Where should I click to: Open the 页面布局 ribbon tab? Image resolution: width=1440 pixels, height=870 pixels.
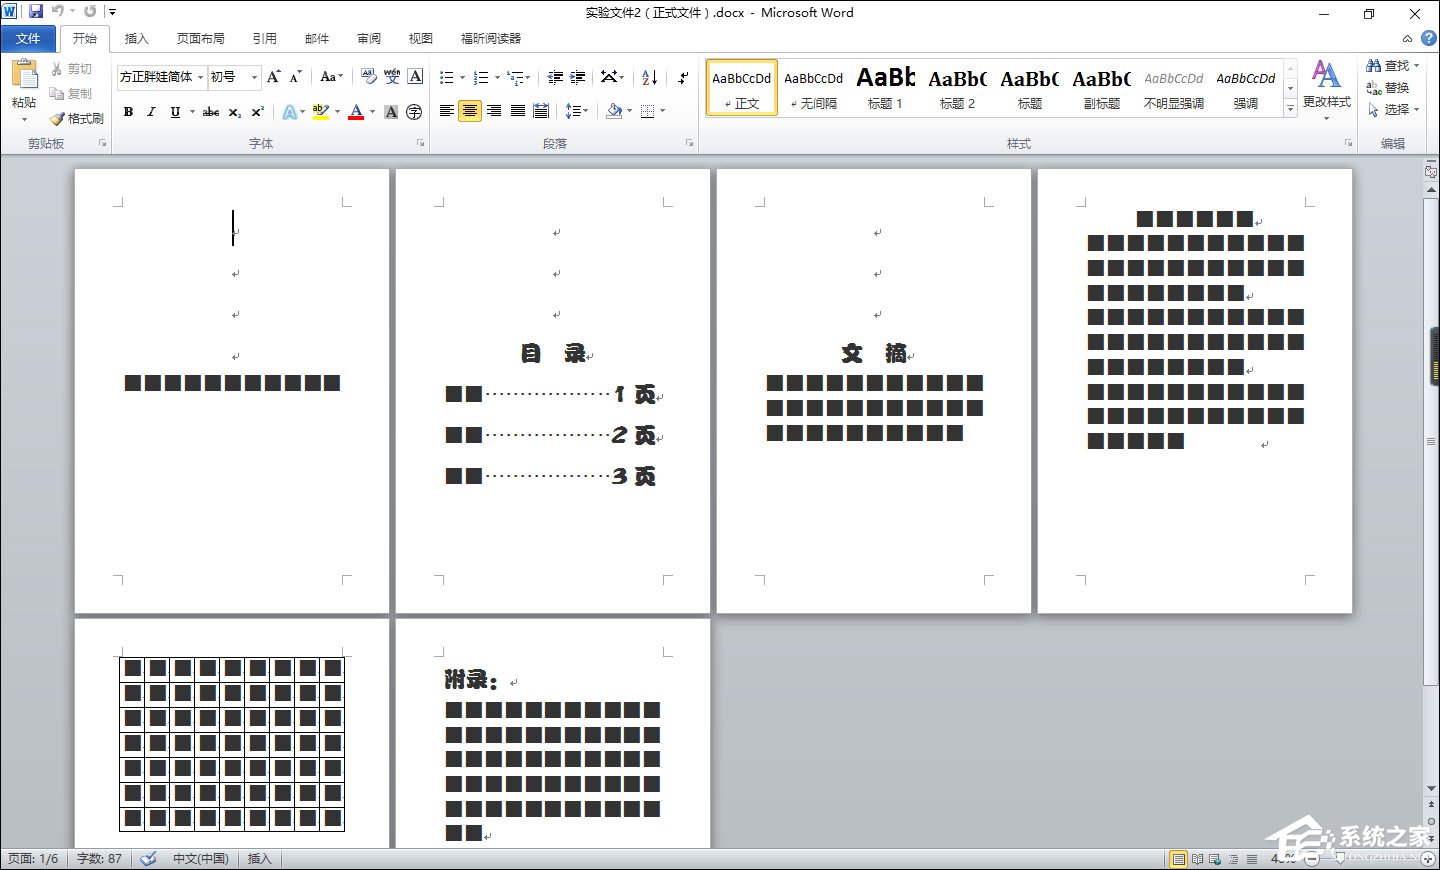(200, 38)
